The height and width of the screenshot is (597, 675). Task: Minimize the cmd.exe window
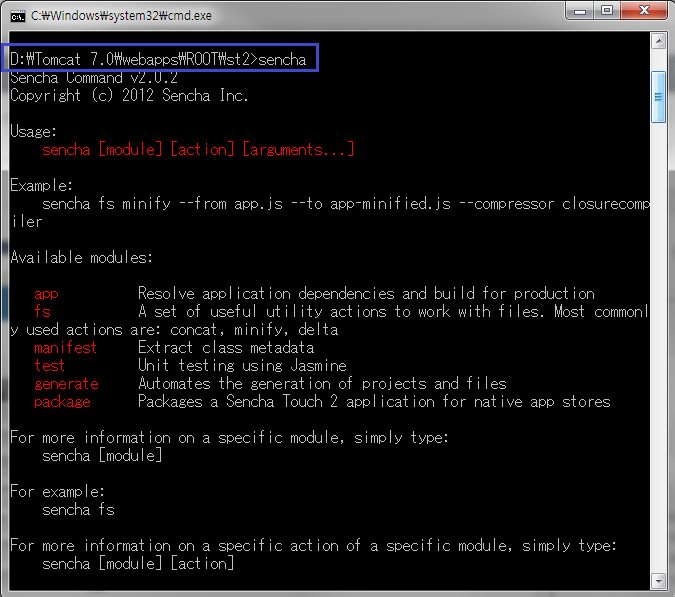(x=579, y=11)
